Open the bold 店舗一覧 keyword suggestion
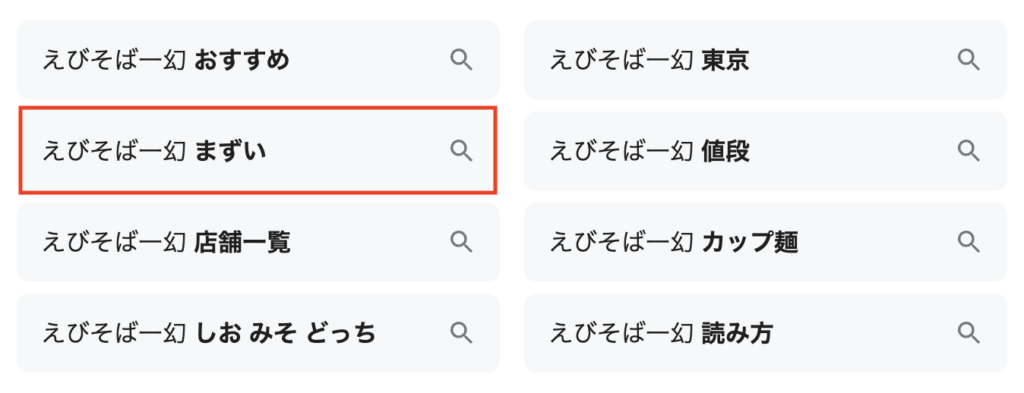Image resolution: width=1024 pixels, height=393 pixels. tap(242, 242)
